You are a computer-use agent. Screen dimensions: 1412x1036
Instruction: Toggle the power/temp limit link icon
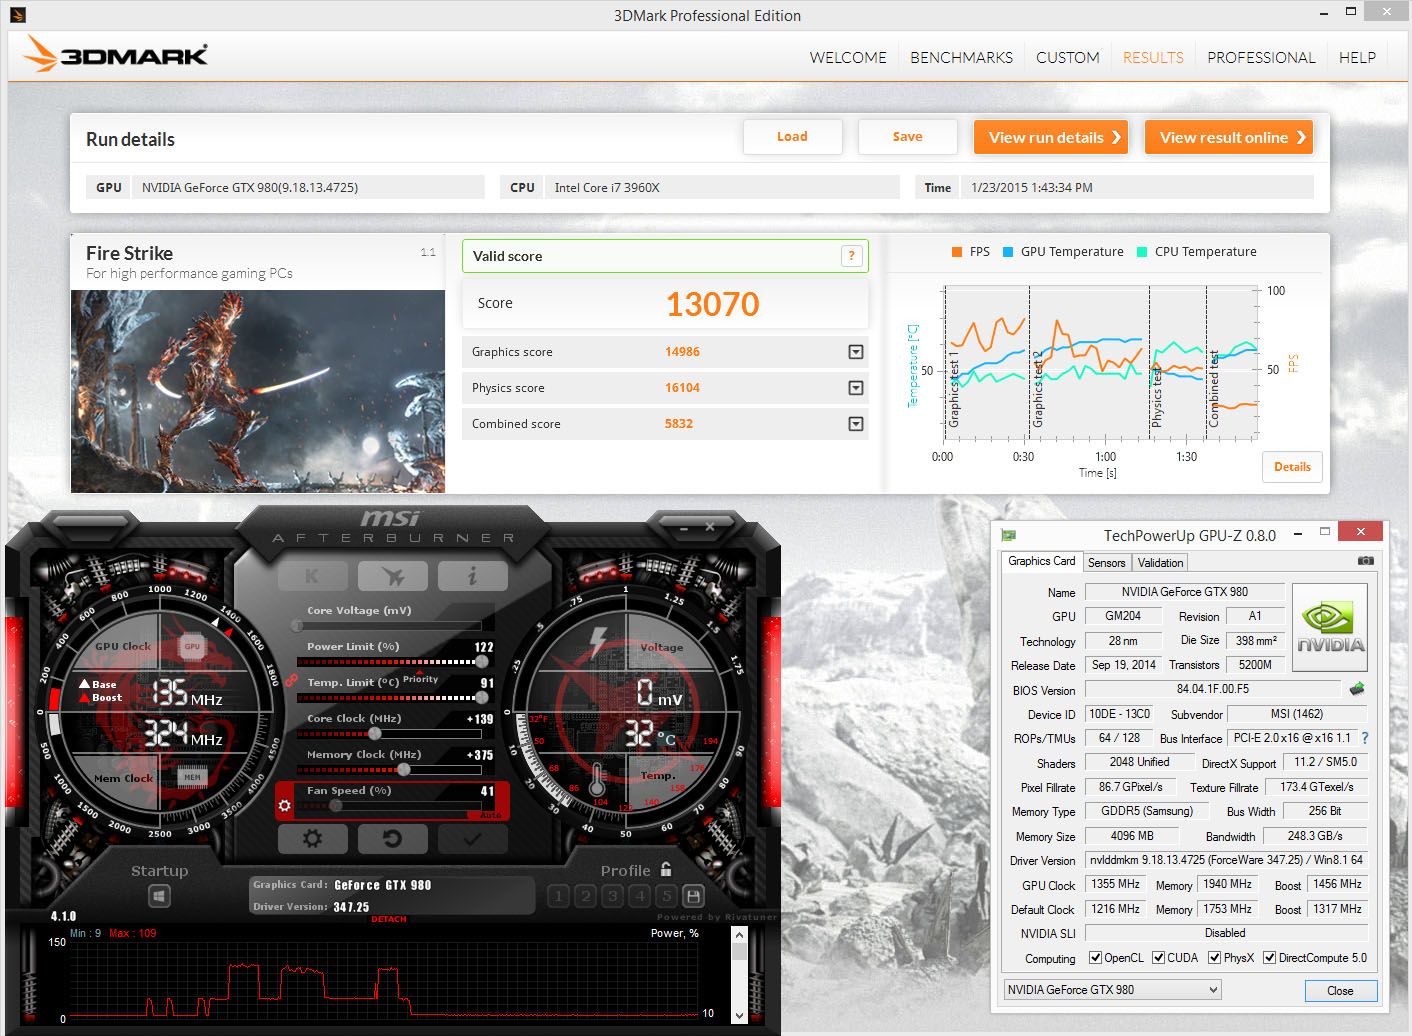click(x=291, y=680)
